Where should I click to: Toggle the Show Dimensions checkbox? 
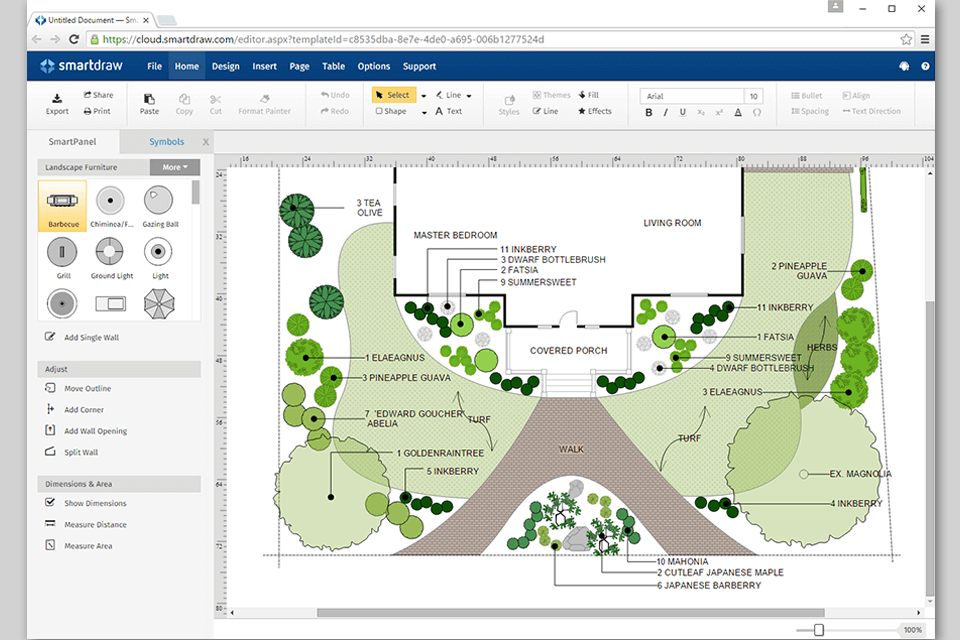click(51, 503)
